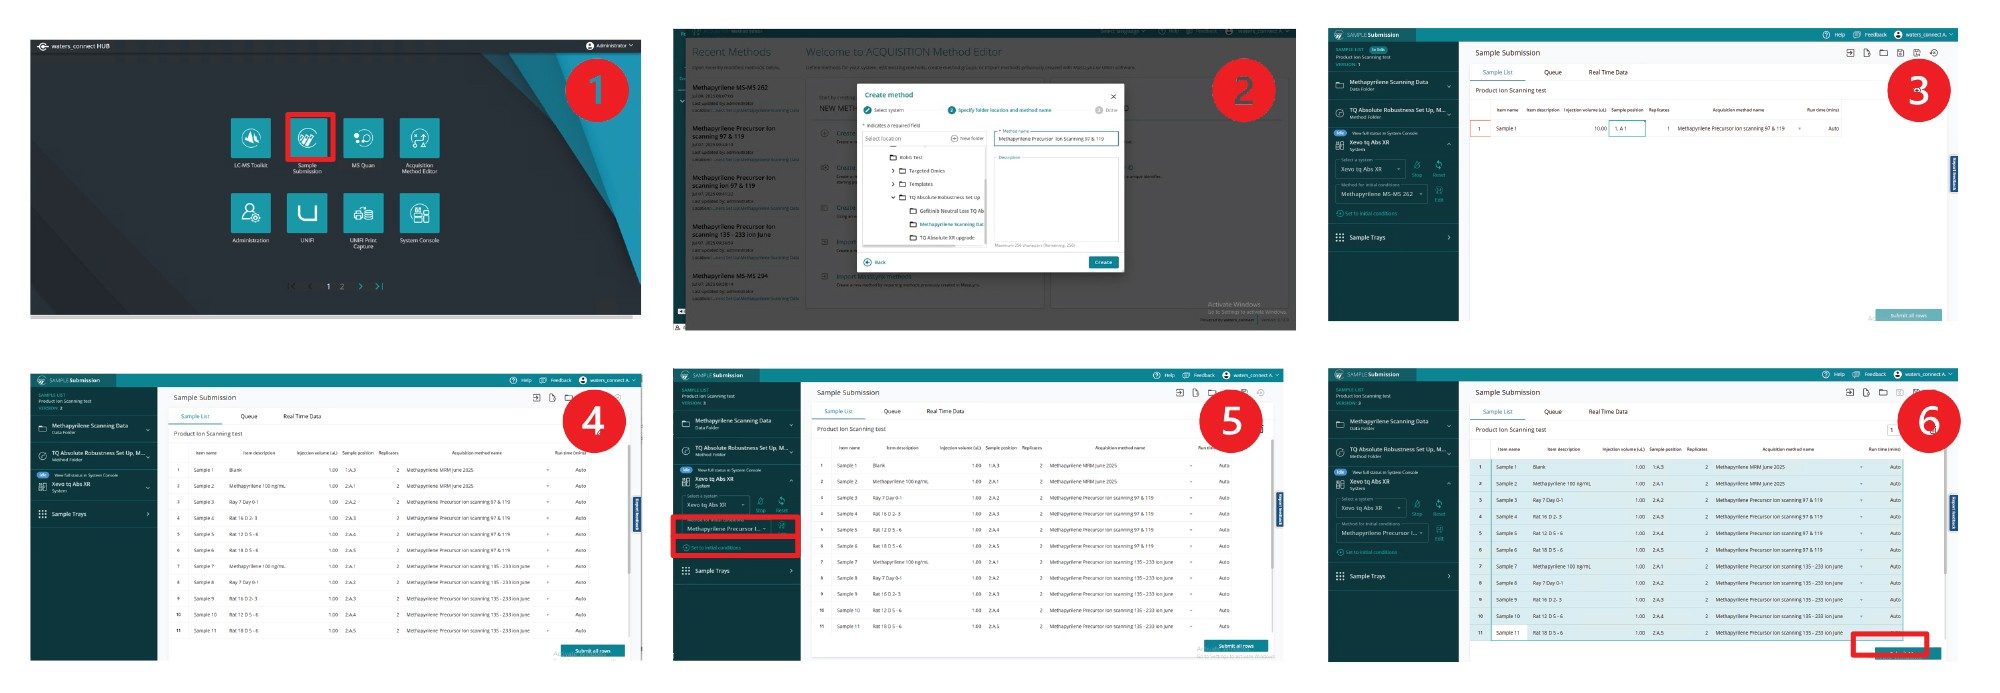The height and width of the screenshot is (693, 2000).
Task: Open LC-MS Toolkit tile in HUB
Action: (x=250, y=138)
